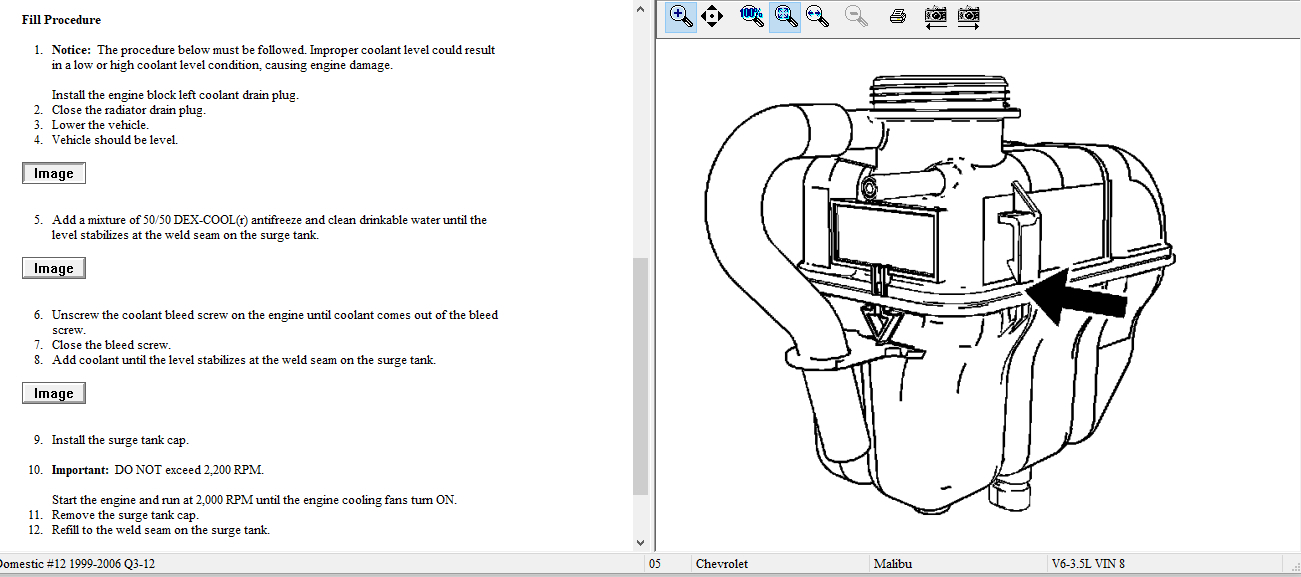Image resolution: width=1301 pixels, height=577 pixels.
Task: Click the V6-3.5L VIN 8 engine field
Action: (x=1087, y=564)
